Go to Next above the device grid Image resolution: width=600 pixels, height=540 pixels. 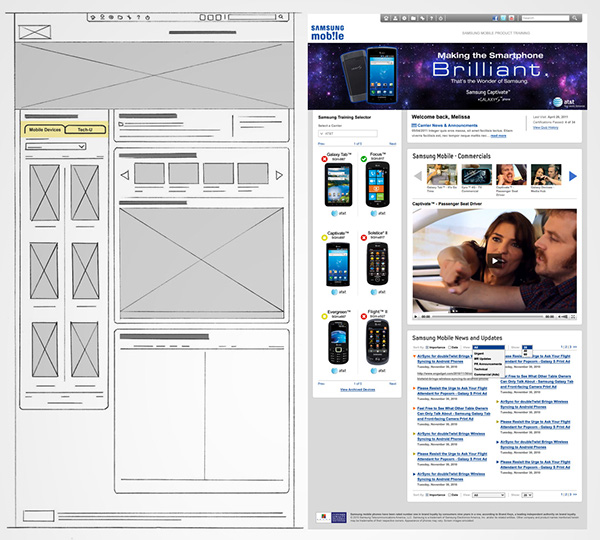393,144
